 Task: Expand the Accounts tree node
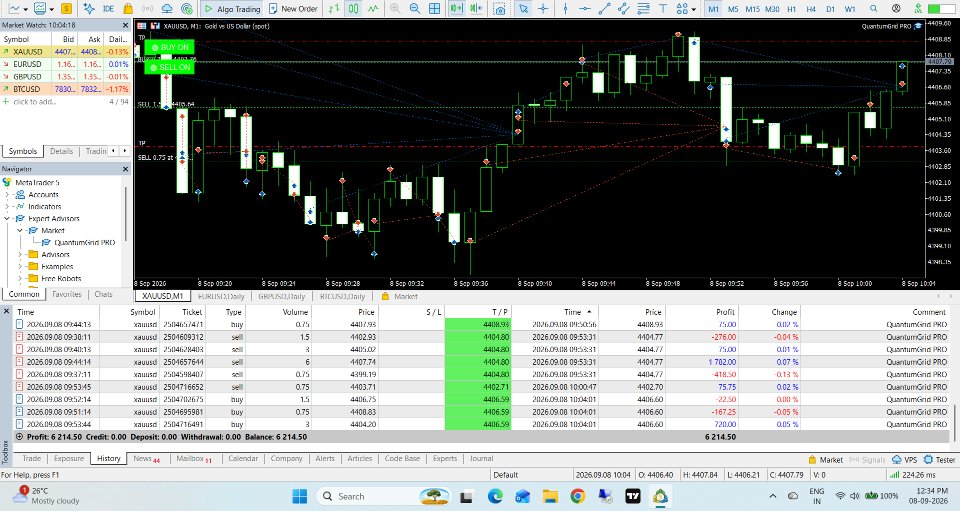7,195
